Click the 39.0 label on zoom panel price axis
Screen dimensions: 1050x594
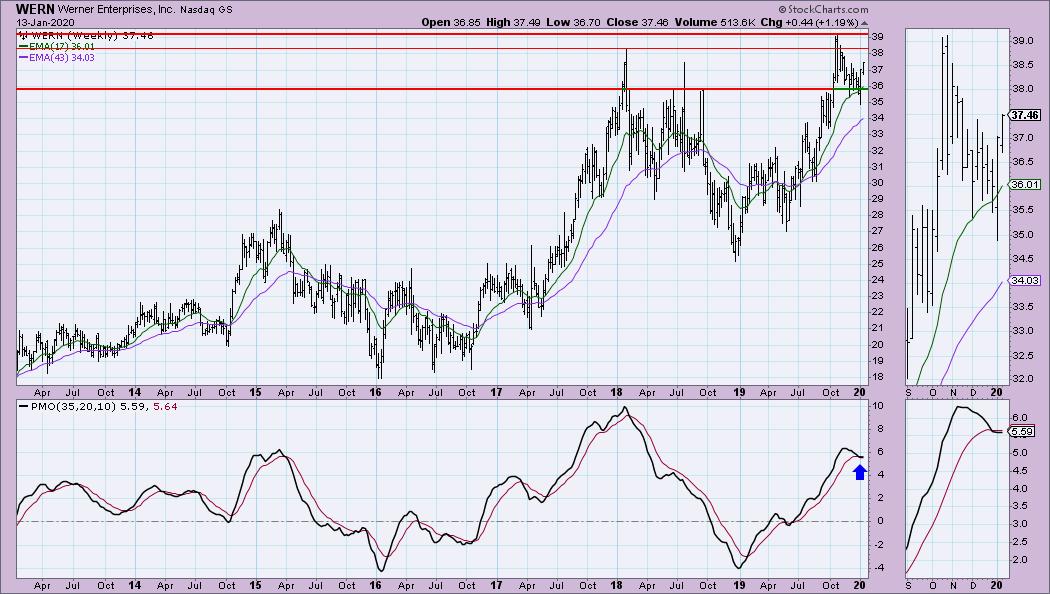(x=1023, y=41)
